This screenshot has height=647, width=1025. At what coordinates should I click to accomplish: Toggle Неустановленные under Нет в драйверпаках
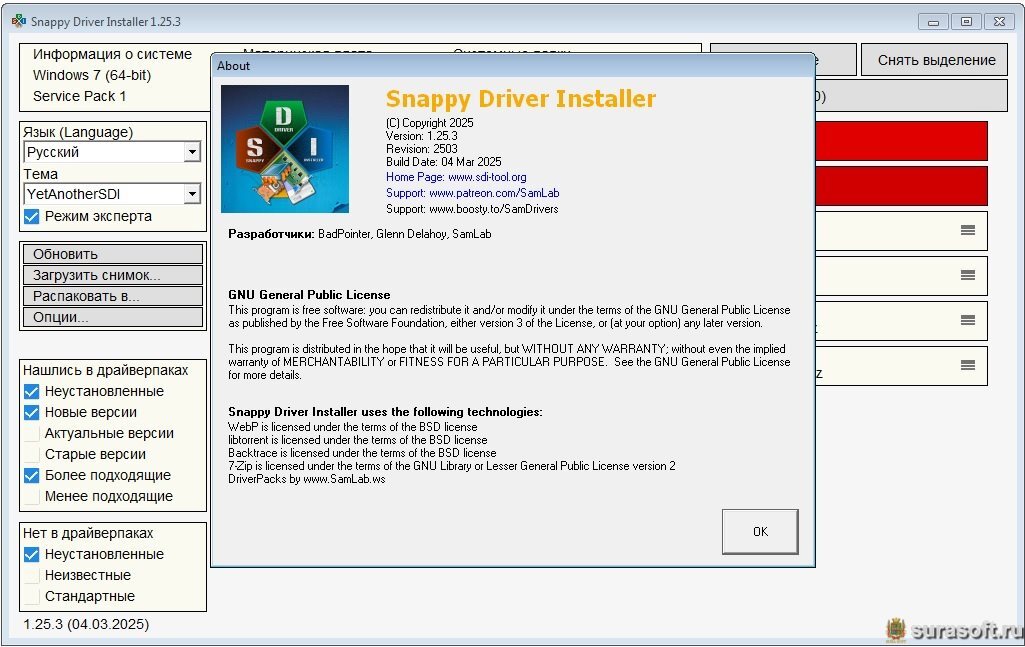point(31,554)
